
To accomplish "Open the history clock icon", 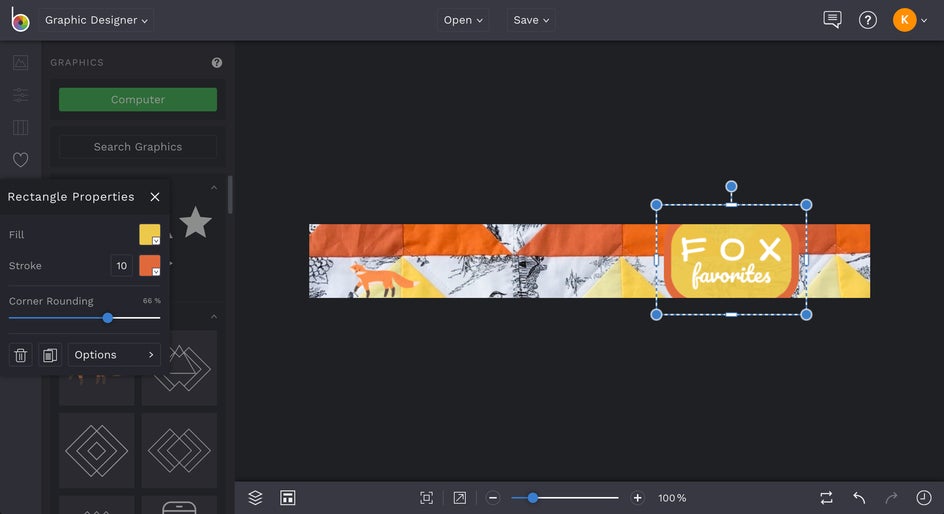I will click(x=924, y=498).
